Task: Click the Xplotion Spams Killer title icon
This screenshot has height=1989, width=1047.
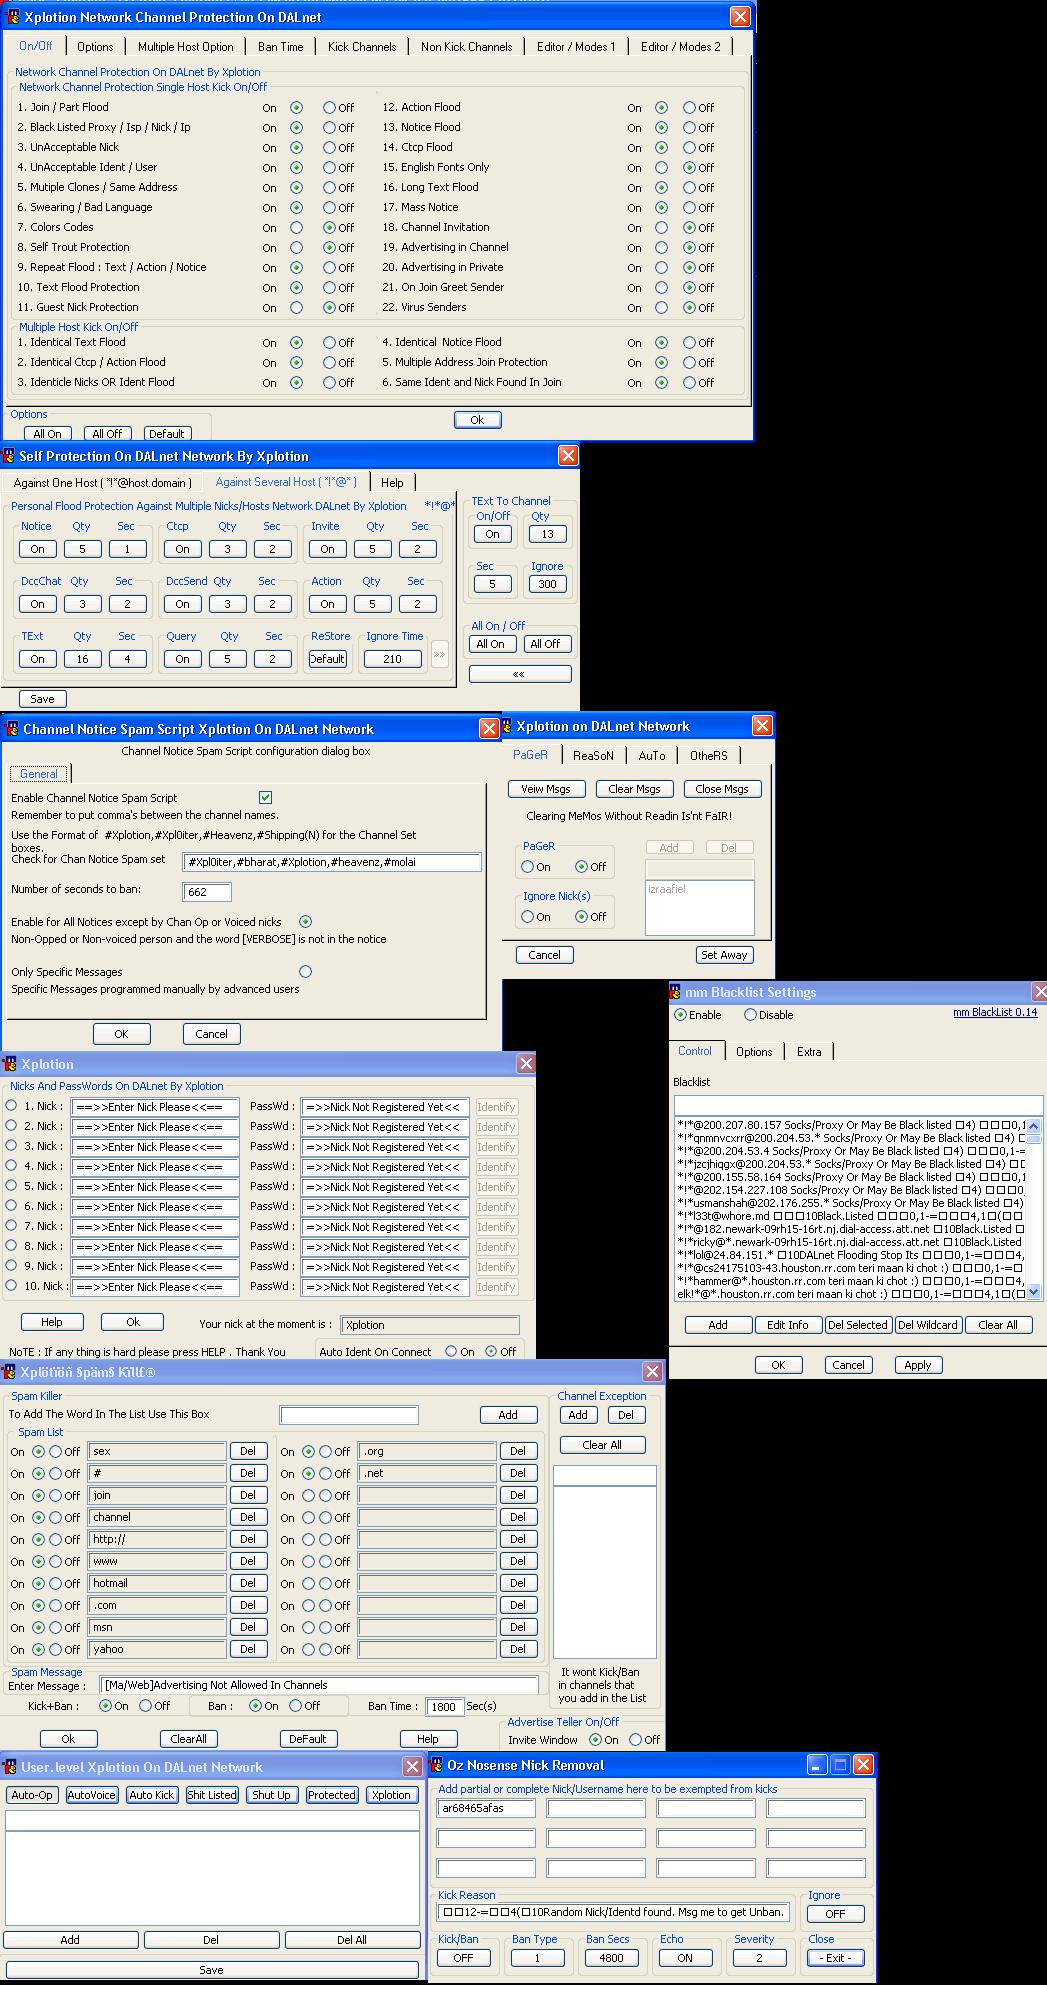Action: coord(10,1372)
